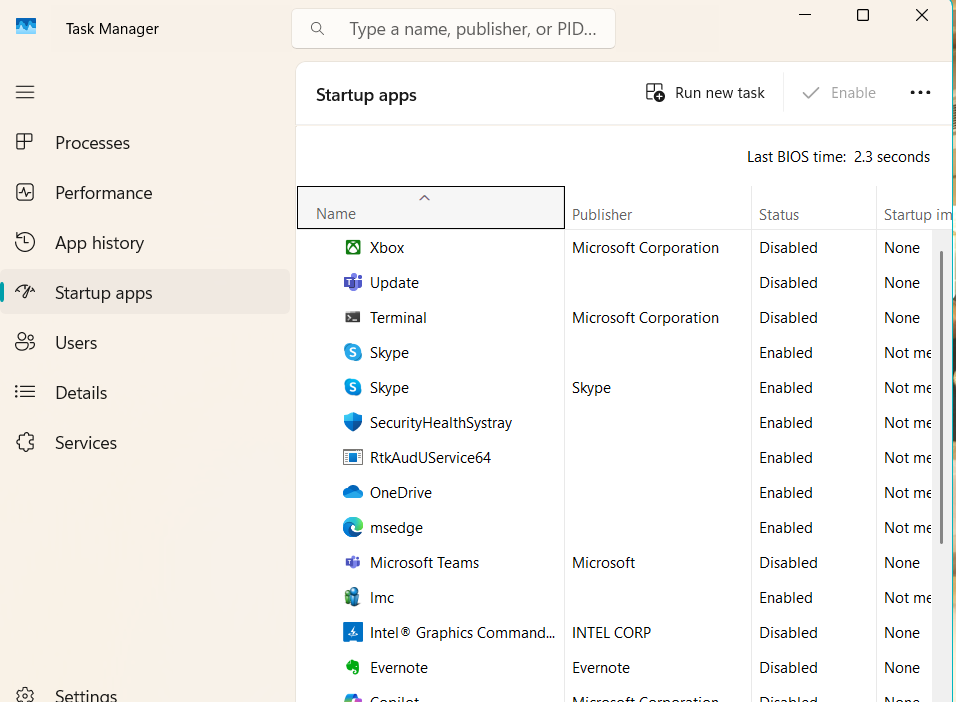Select the OneDrive entry name
This screenshot has height=702, width=956.
401,492
